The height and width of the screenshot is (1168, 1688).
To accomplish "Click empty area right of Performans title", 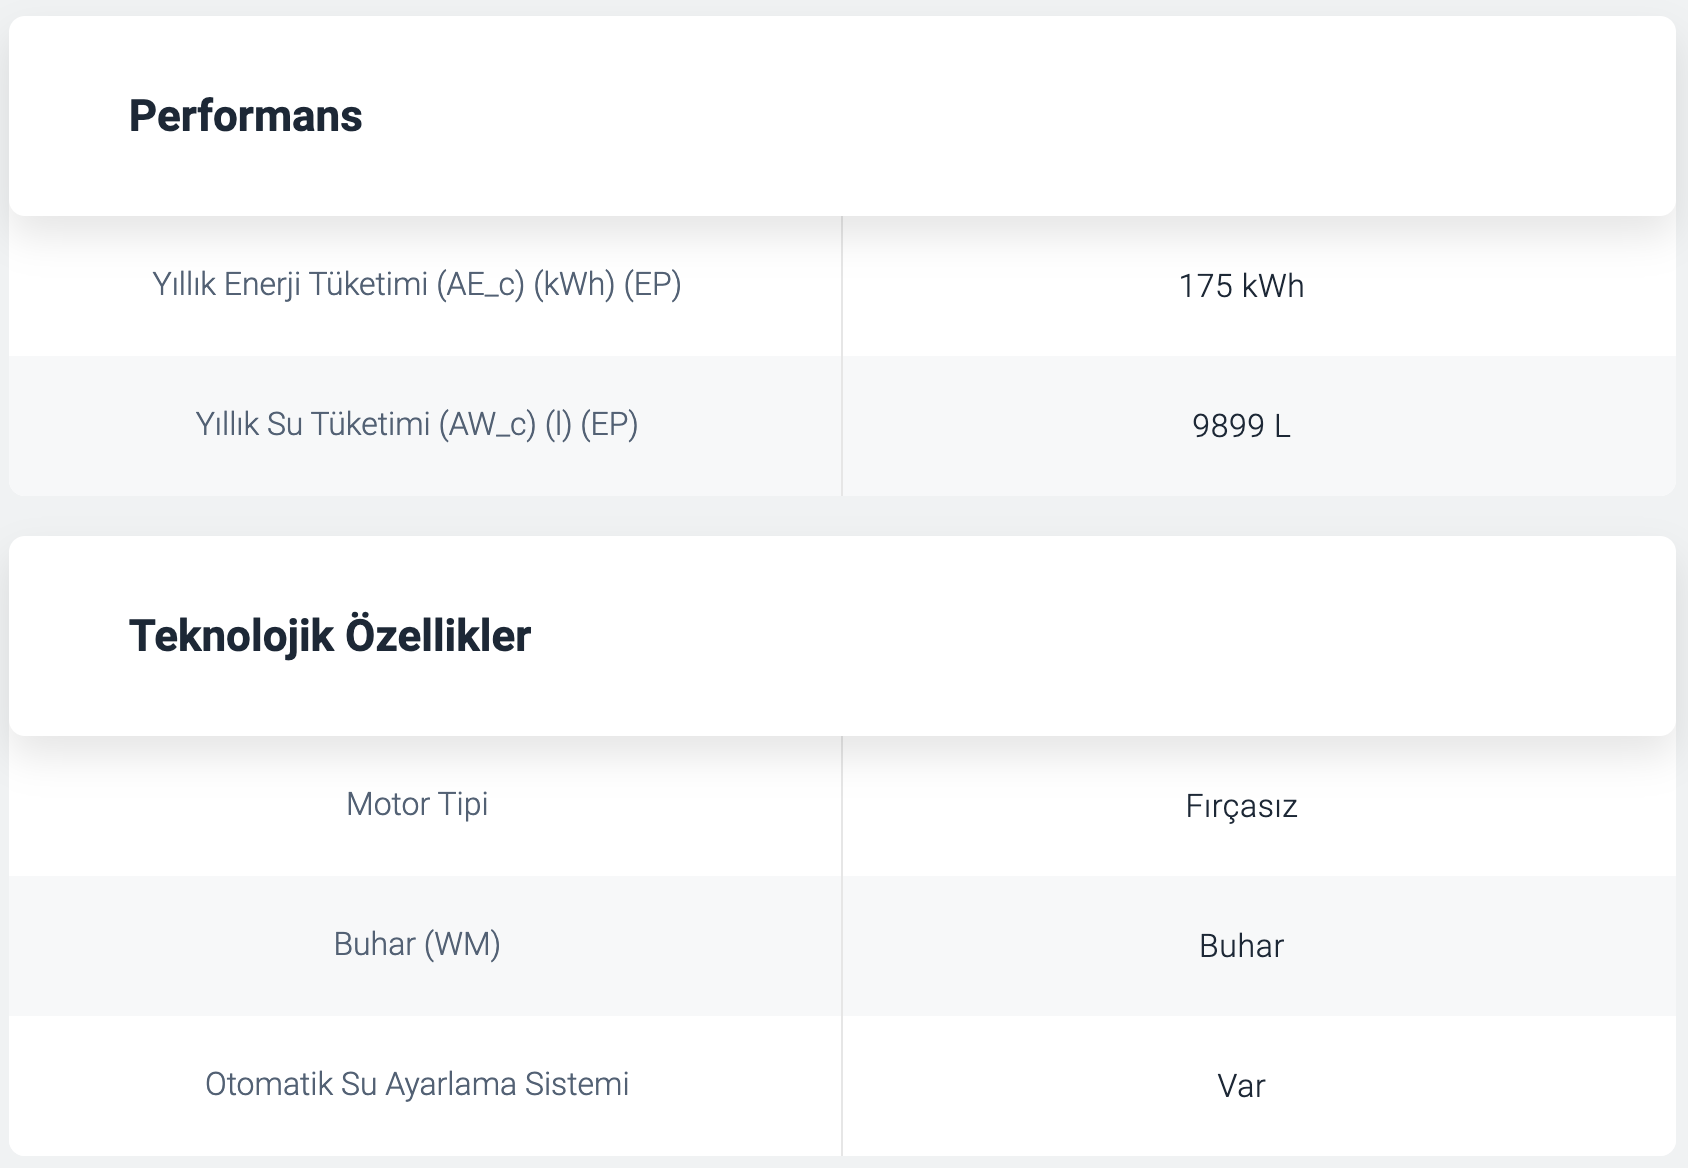I will [x=1000, y=116].
